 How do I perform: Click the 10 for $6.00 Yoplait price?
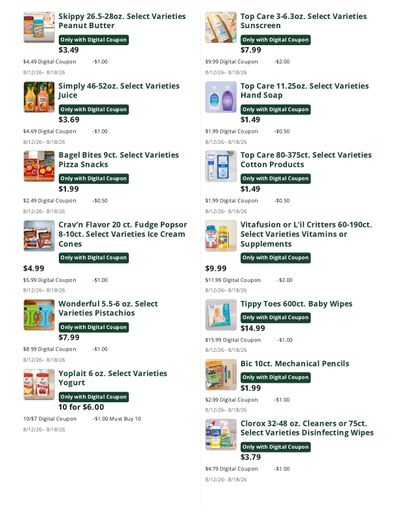(x=81, y=407)
